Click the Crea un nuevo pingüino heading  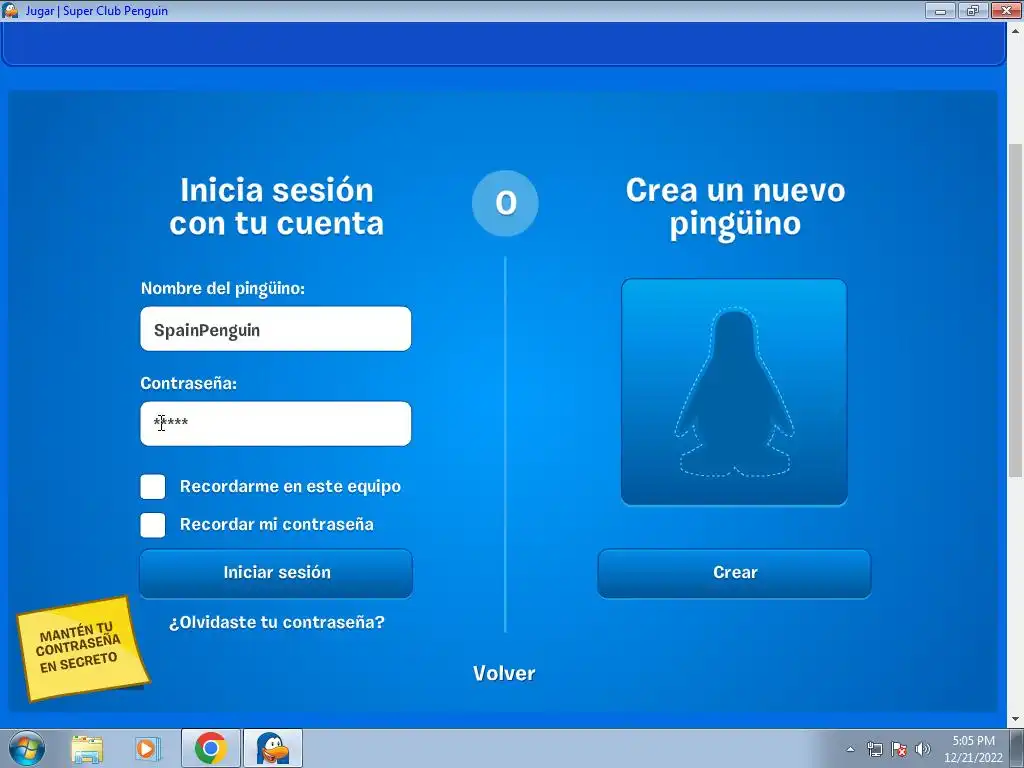tap(735, 207)
